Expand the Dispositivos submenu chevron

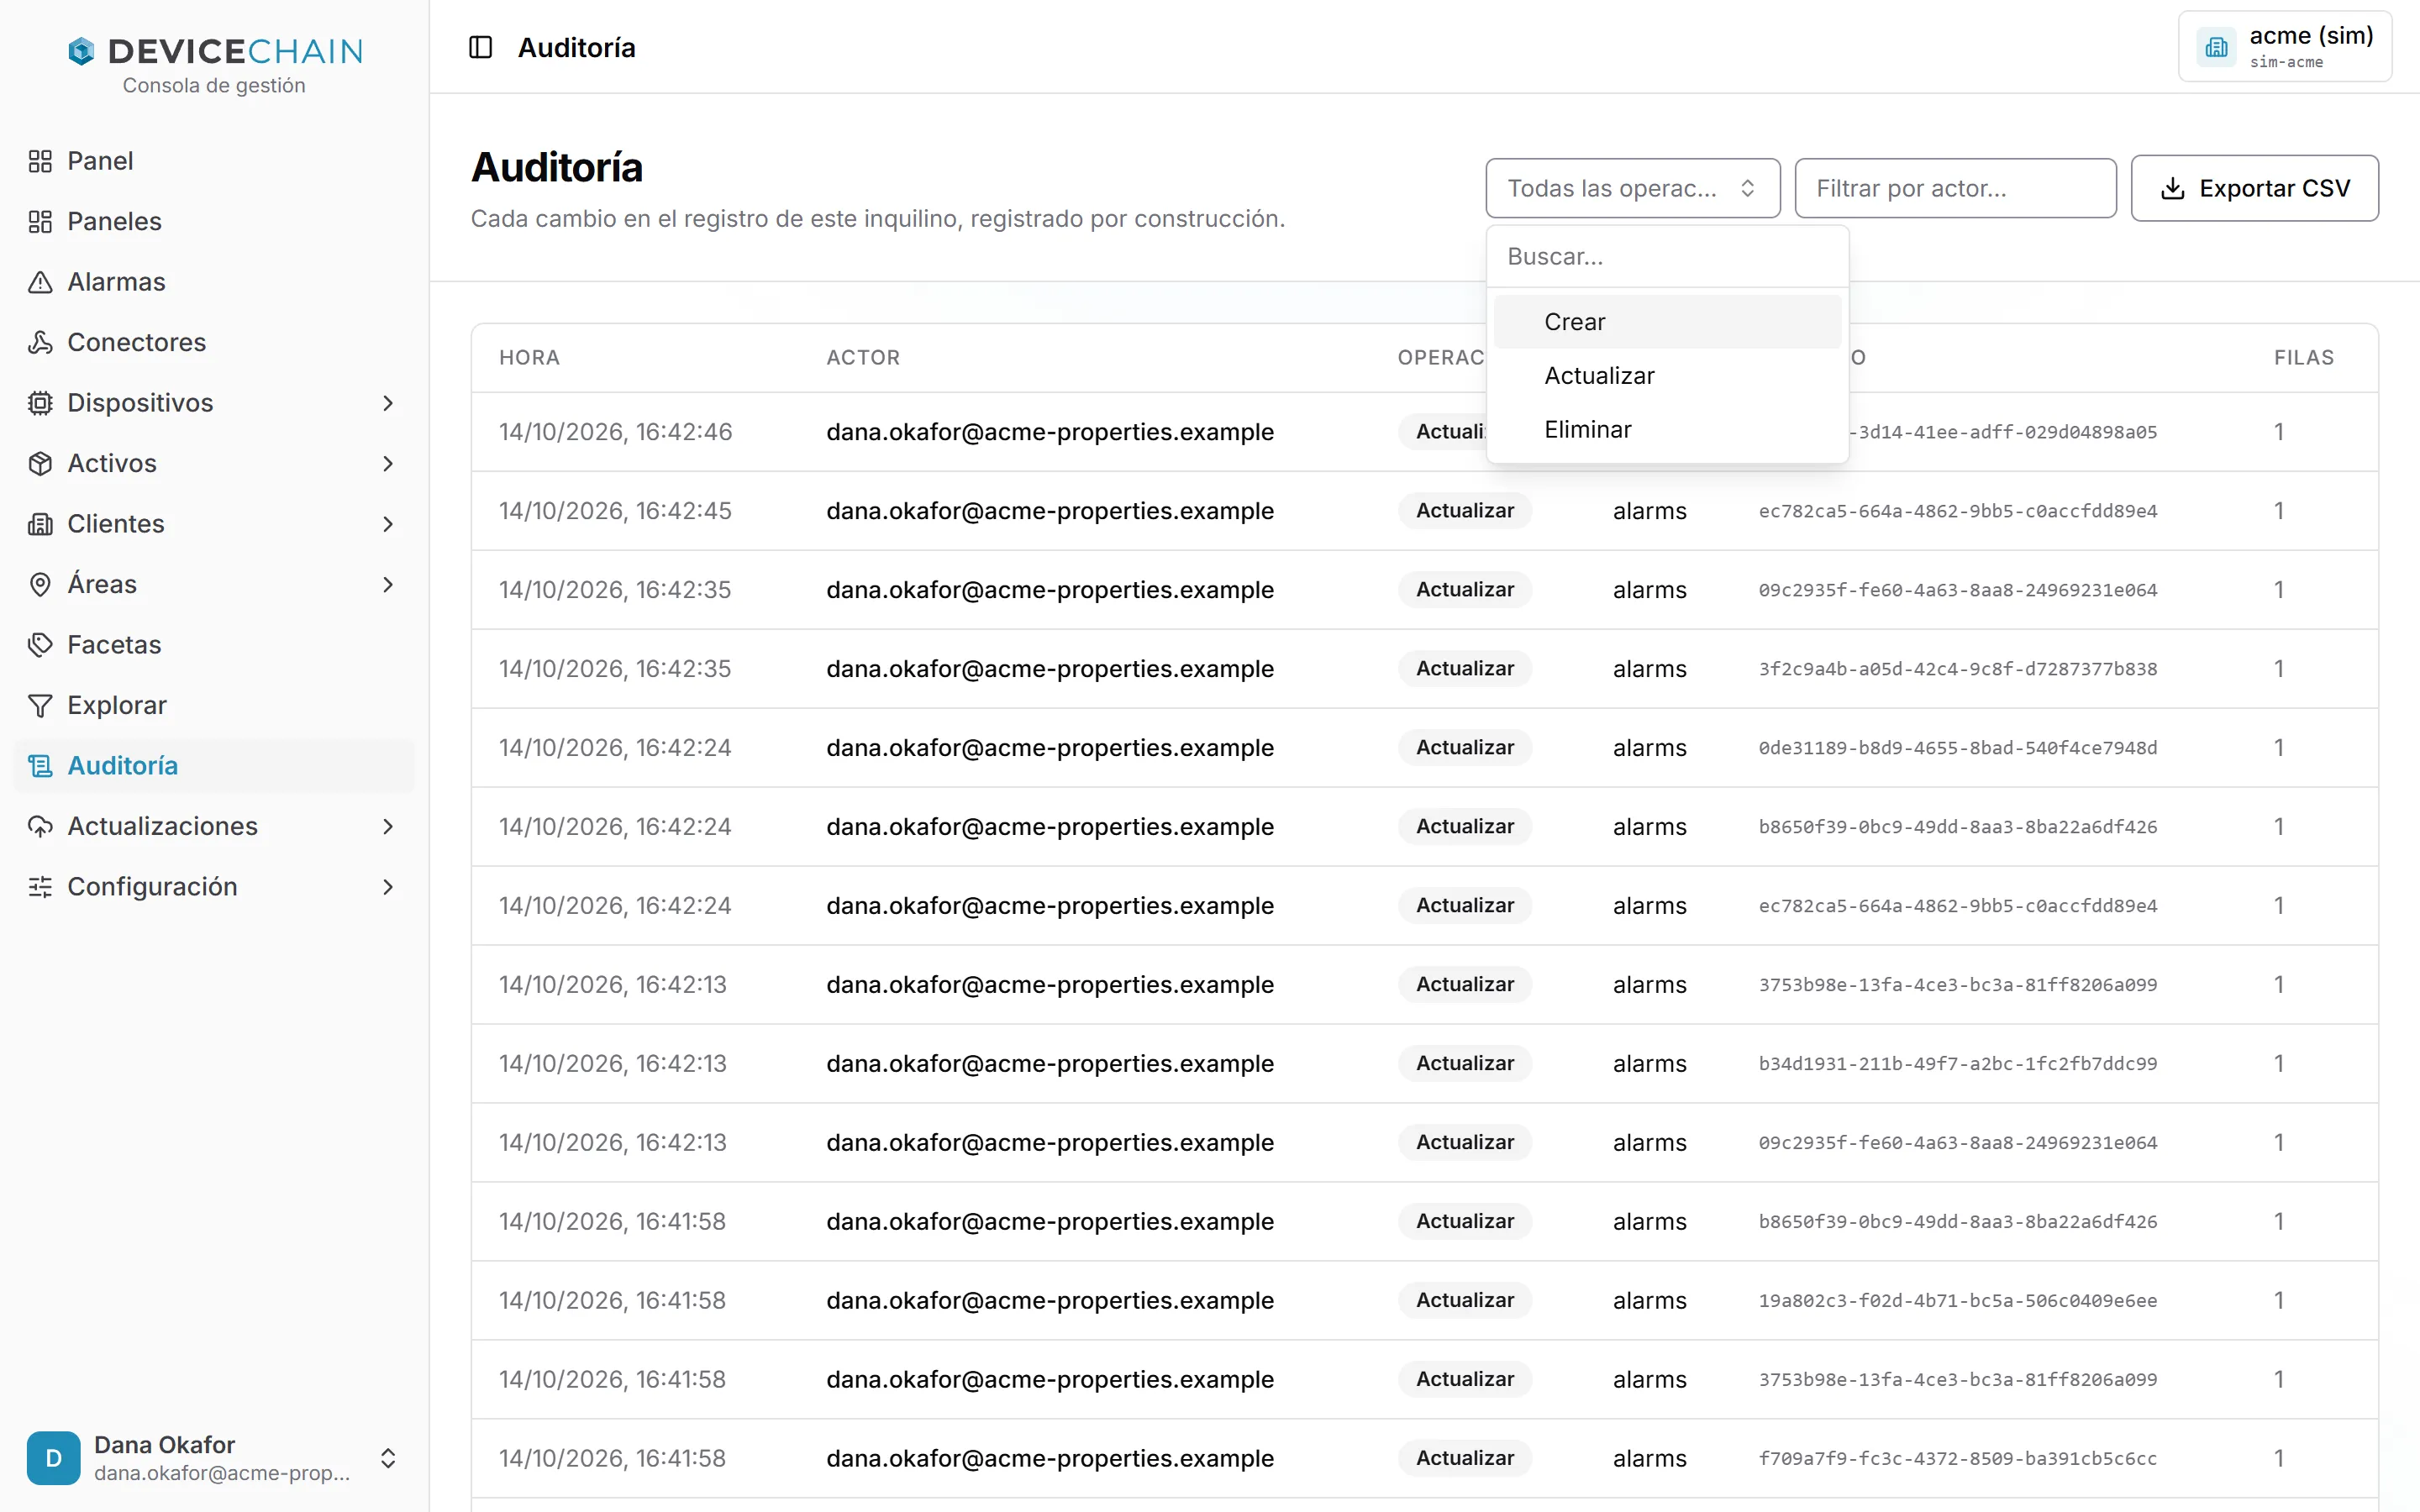(x=388, y=403)
